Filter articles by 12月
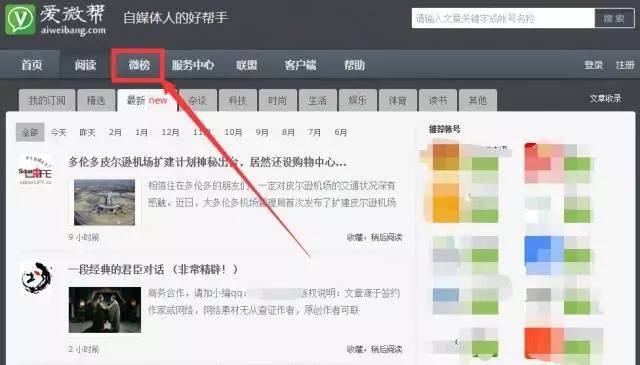Viewport: 640px width, 365px height. 170,133
